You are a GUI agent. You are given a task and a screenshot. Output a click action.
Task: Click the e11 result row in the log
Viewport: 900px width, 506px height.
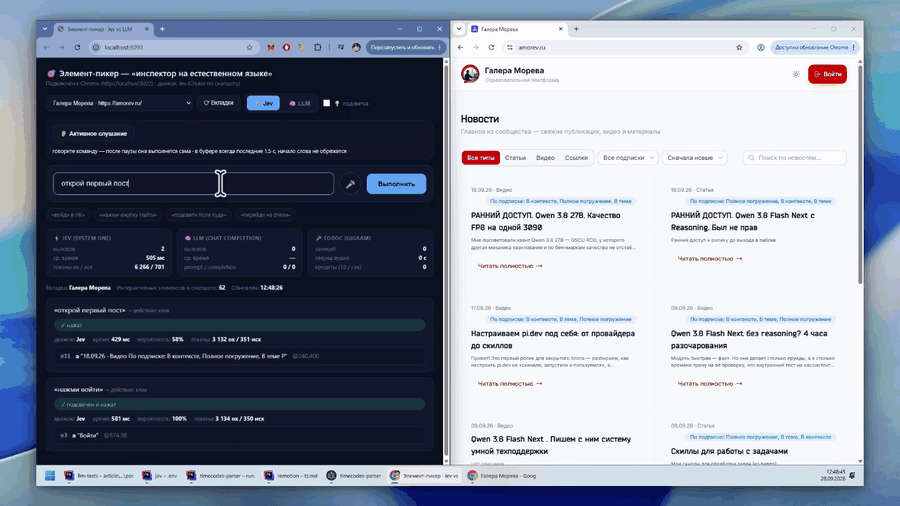[239, 356]
